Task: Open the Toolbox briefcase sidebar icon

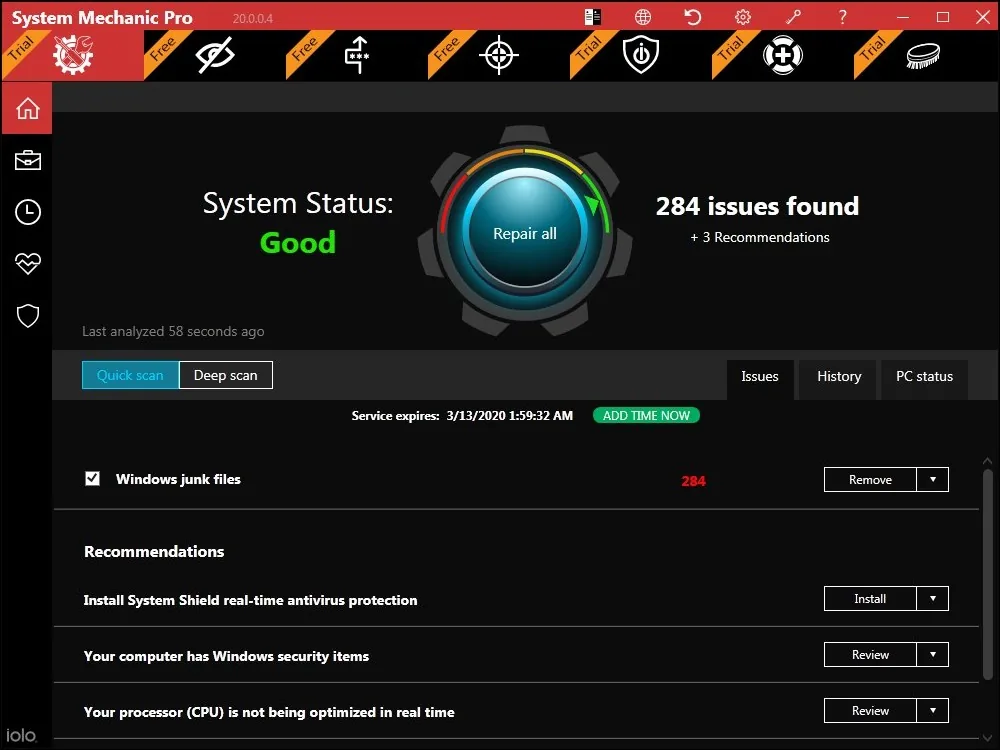Action: point(27,160)
